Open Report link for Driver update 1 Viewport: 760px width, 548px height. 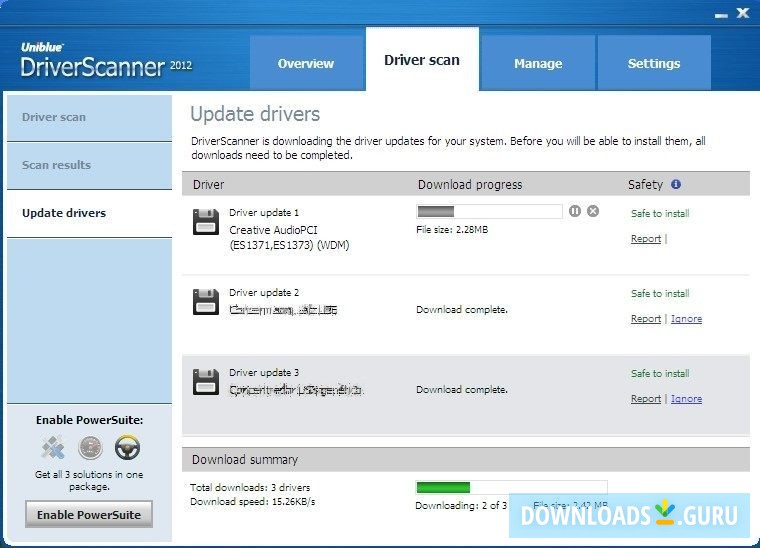[646, 239]
